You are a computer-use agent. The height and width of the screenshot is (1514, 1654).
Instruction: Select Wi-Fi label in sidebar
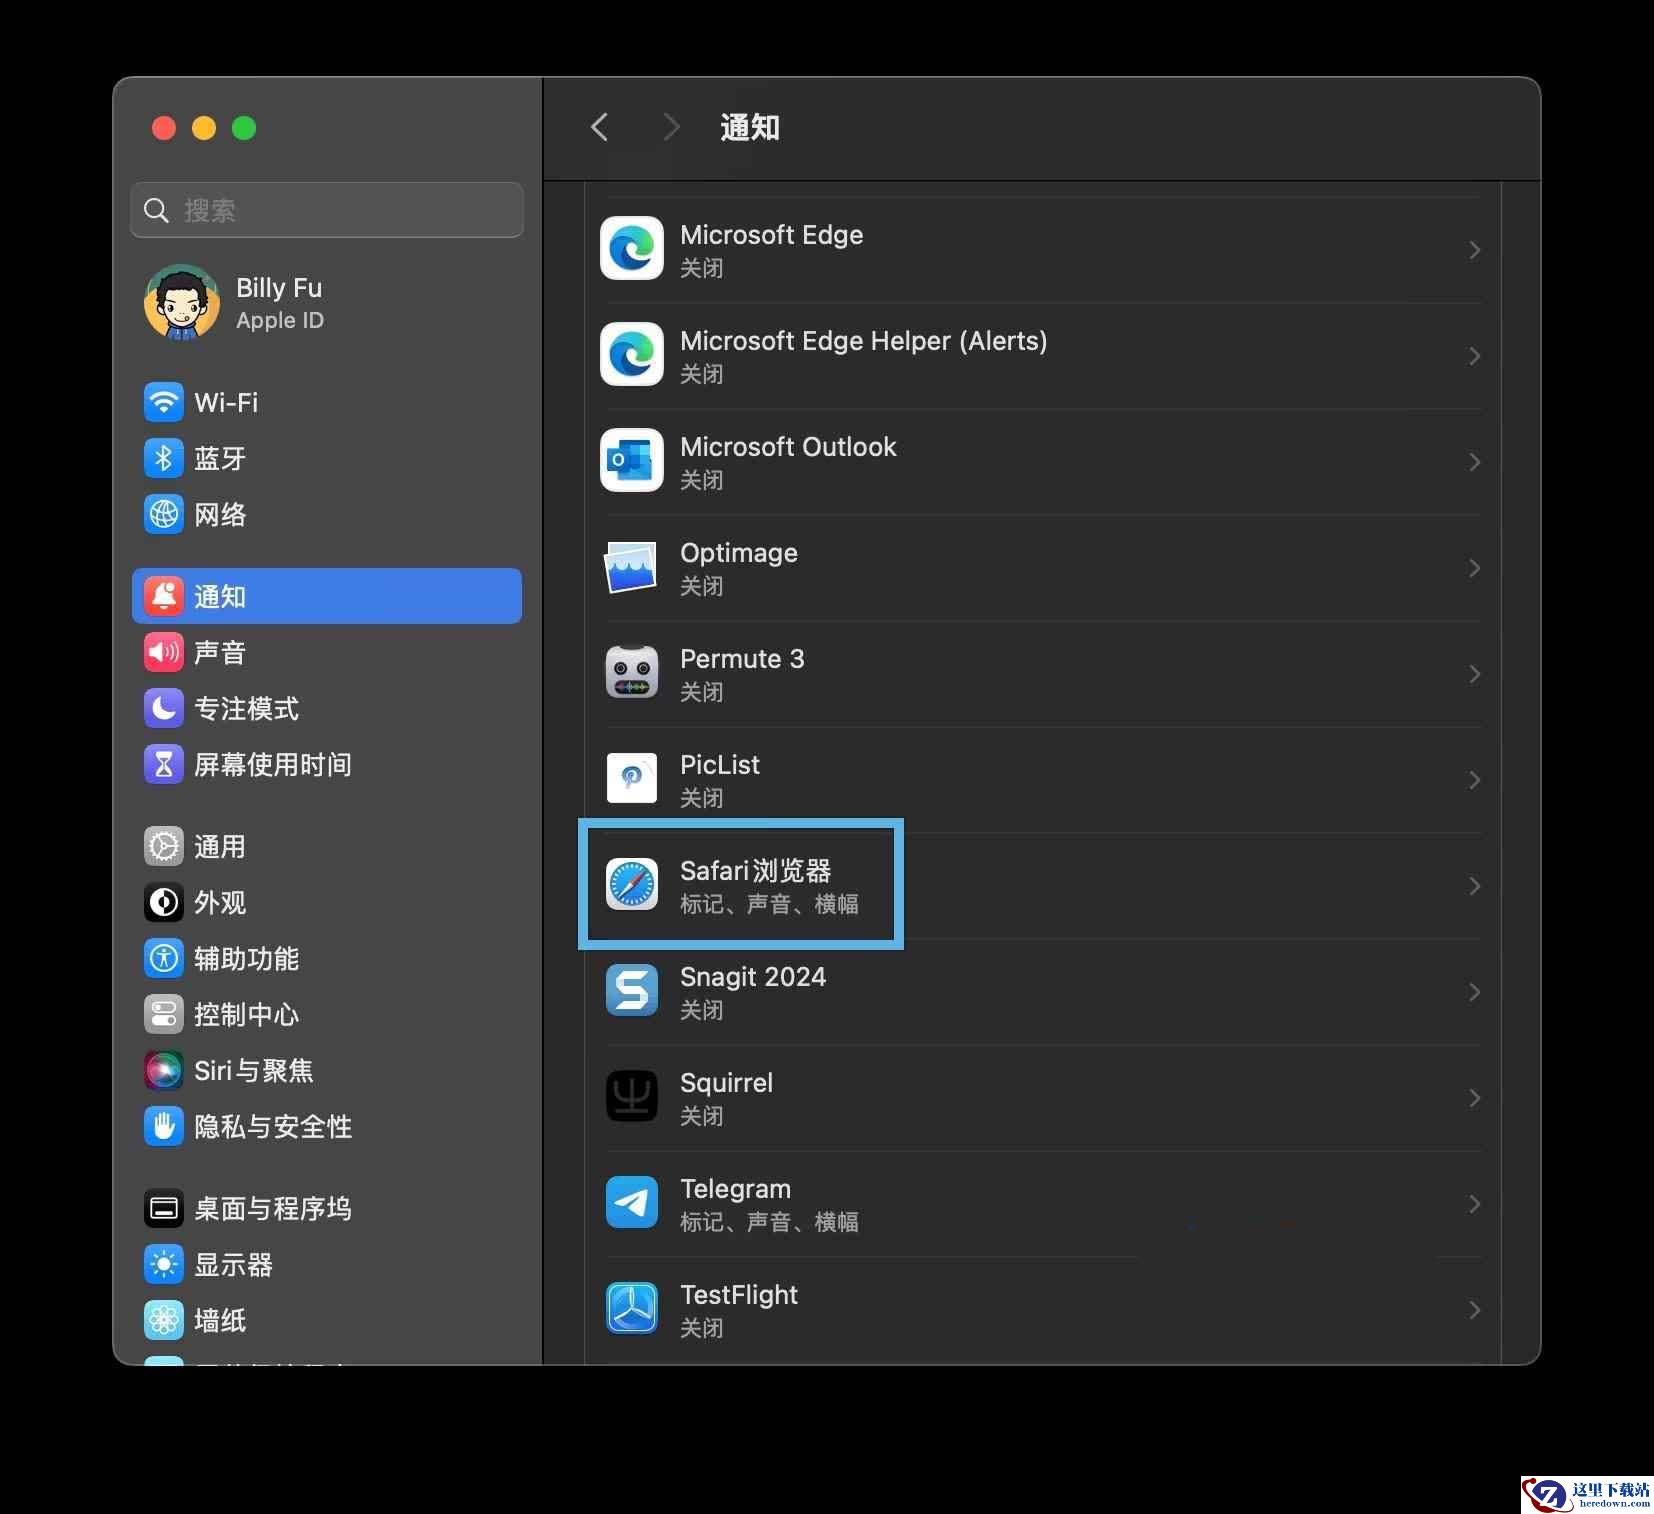click(226, 403)
